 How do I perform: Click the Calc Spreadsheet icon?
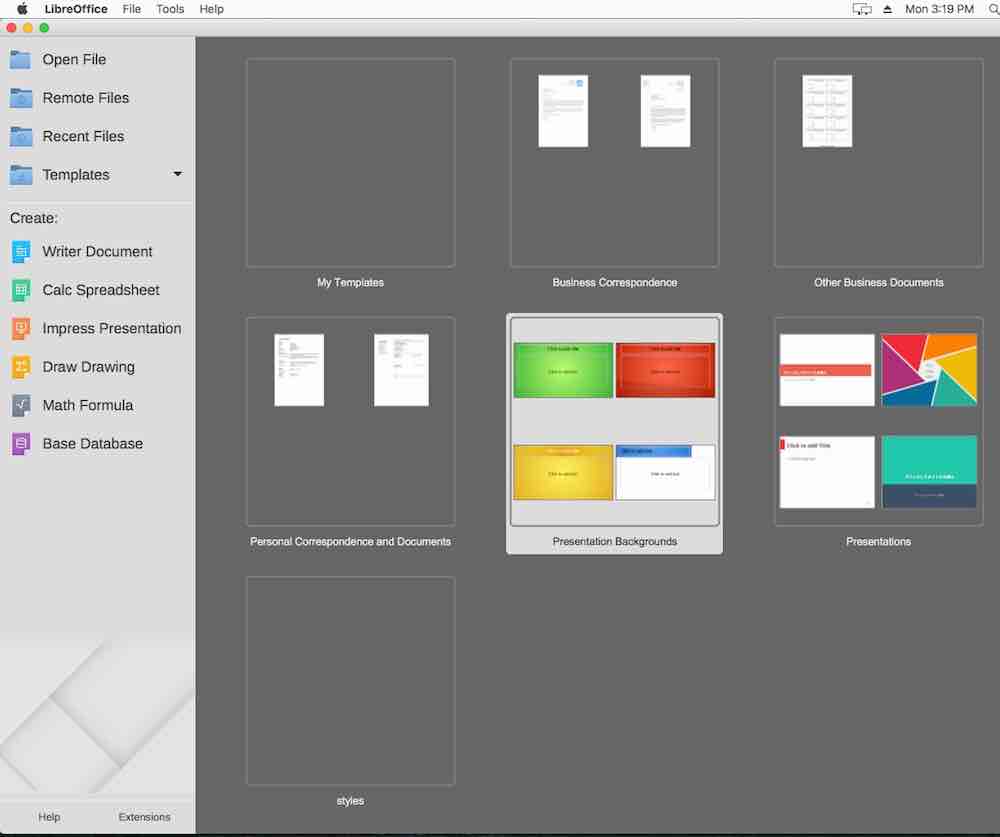20,290
